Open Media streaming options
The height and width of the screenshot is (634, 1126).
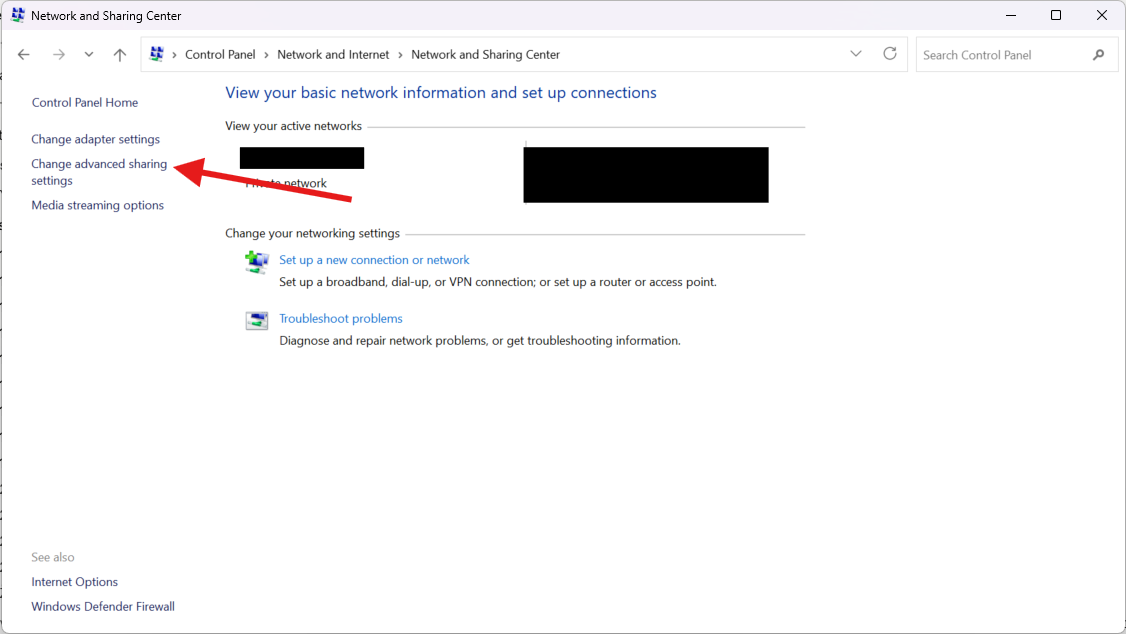point(98,205)
